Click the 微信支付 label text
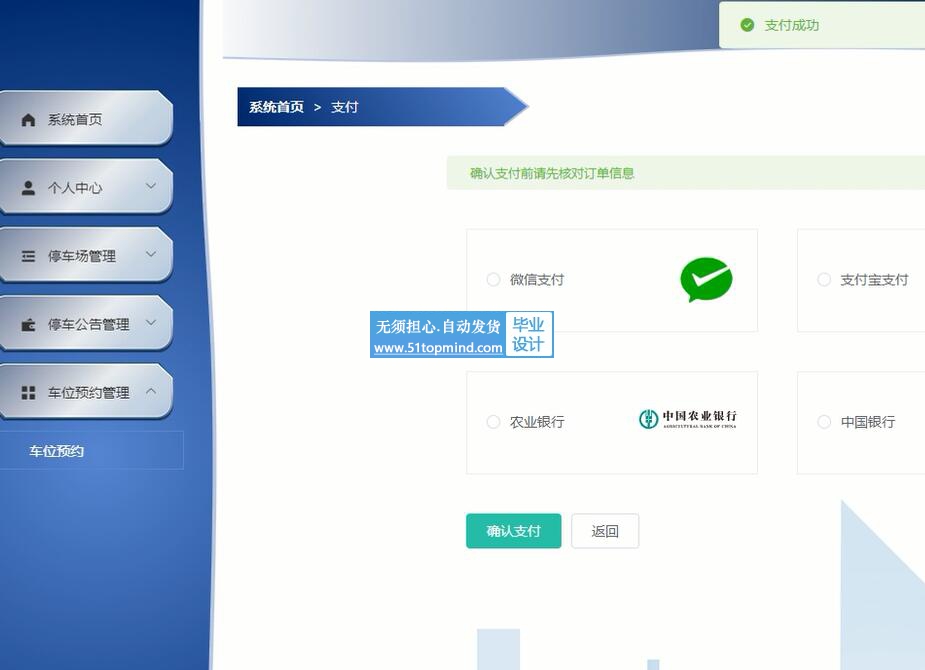The height and width of the screenshot is (670, 925). (x=537, y=280)
